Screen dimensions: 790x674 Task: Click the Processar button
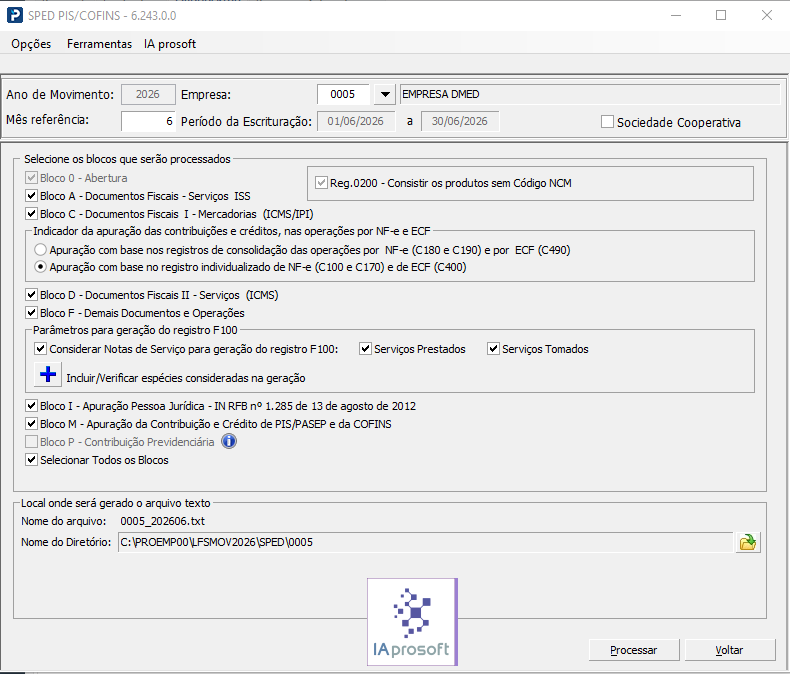click(634, 650)
